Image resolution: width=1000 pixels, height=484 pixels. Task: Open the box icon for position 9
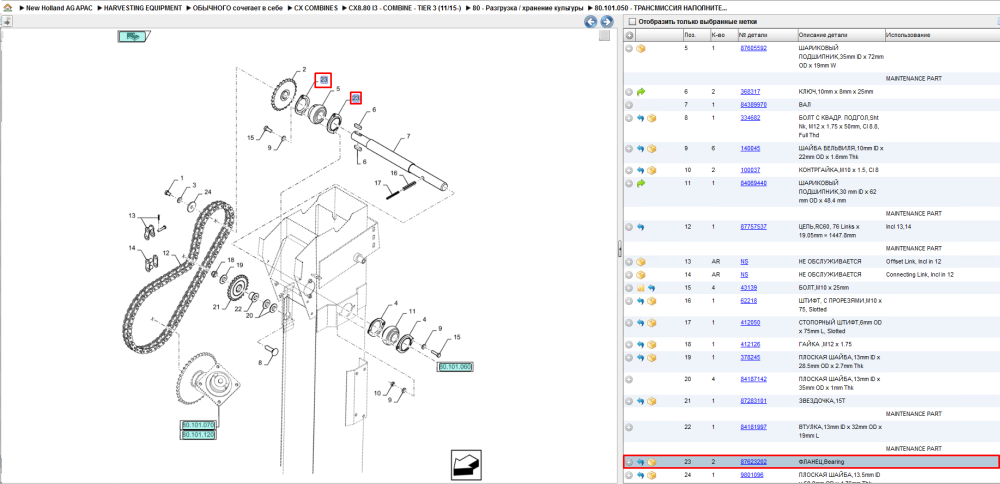[x=652, y=149]
